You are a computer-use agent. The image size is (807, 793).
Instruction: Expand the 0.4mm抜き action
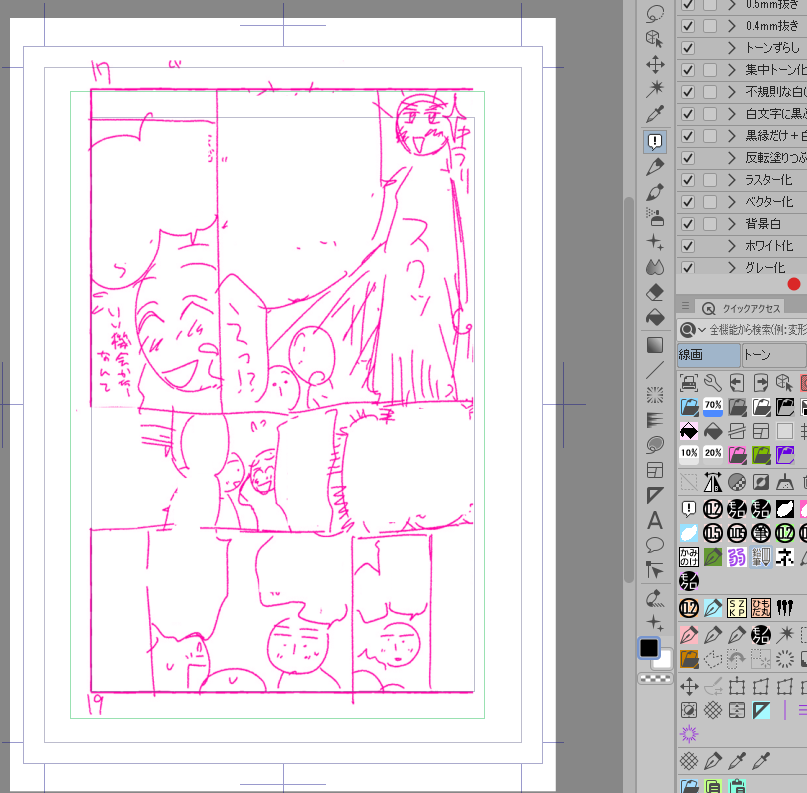tap(732, 26)
